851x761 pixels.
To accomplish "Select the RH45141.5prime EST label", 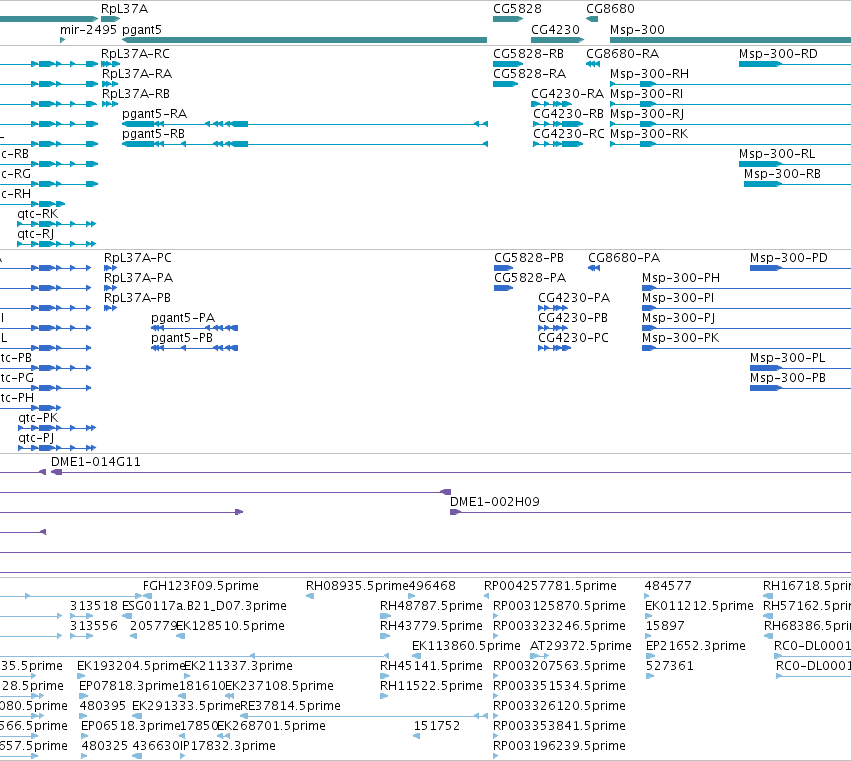I will click(431, 666).
